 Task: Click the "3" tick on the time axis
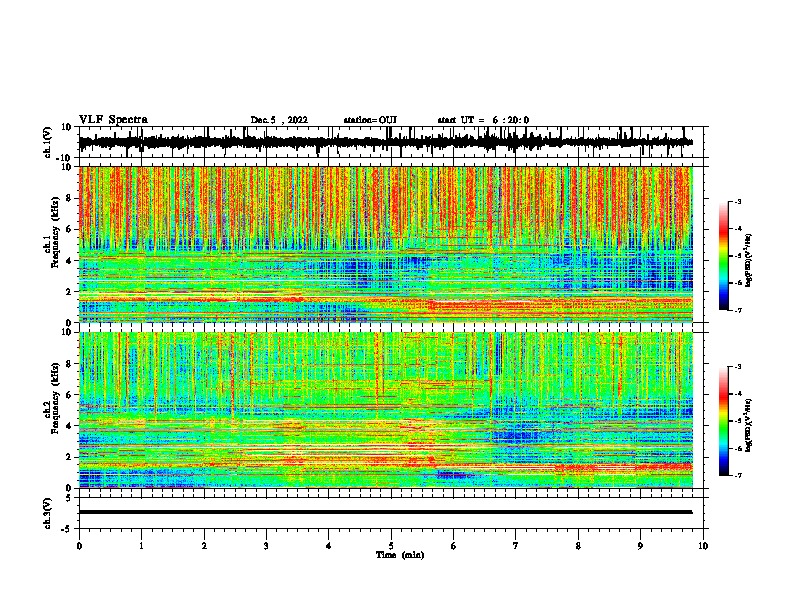[x=266, y=546]
